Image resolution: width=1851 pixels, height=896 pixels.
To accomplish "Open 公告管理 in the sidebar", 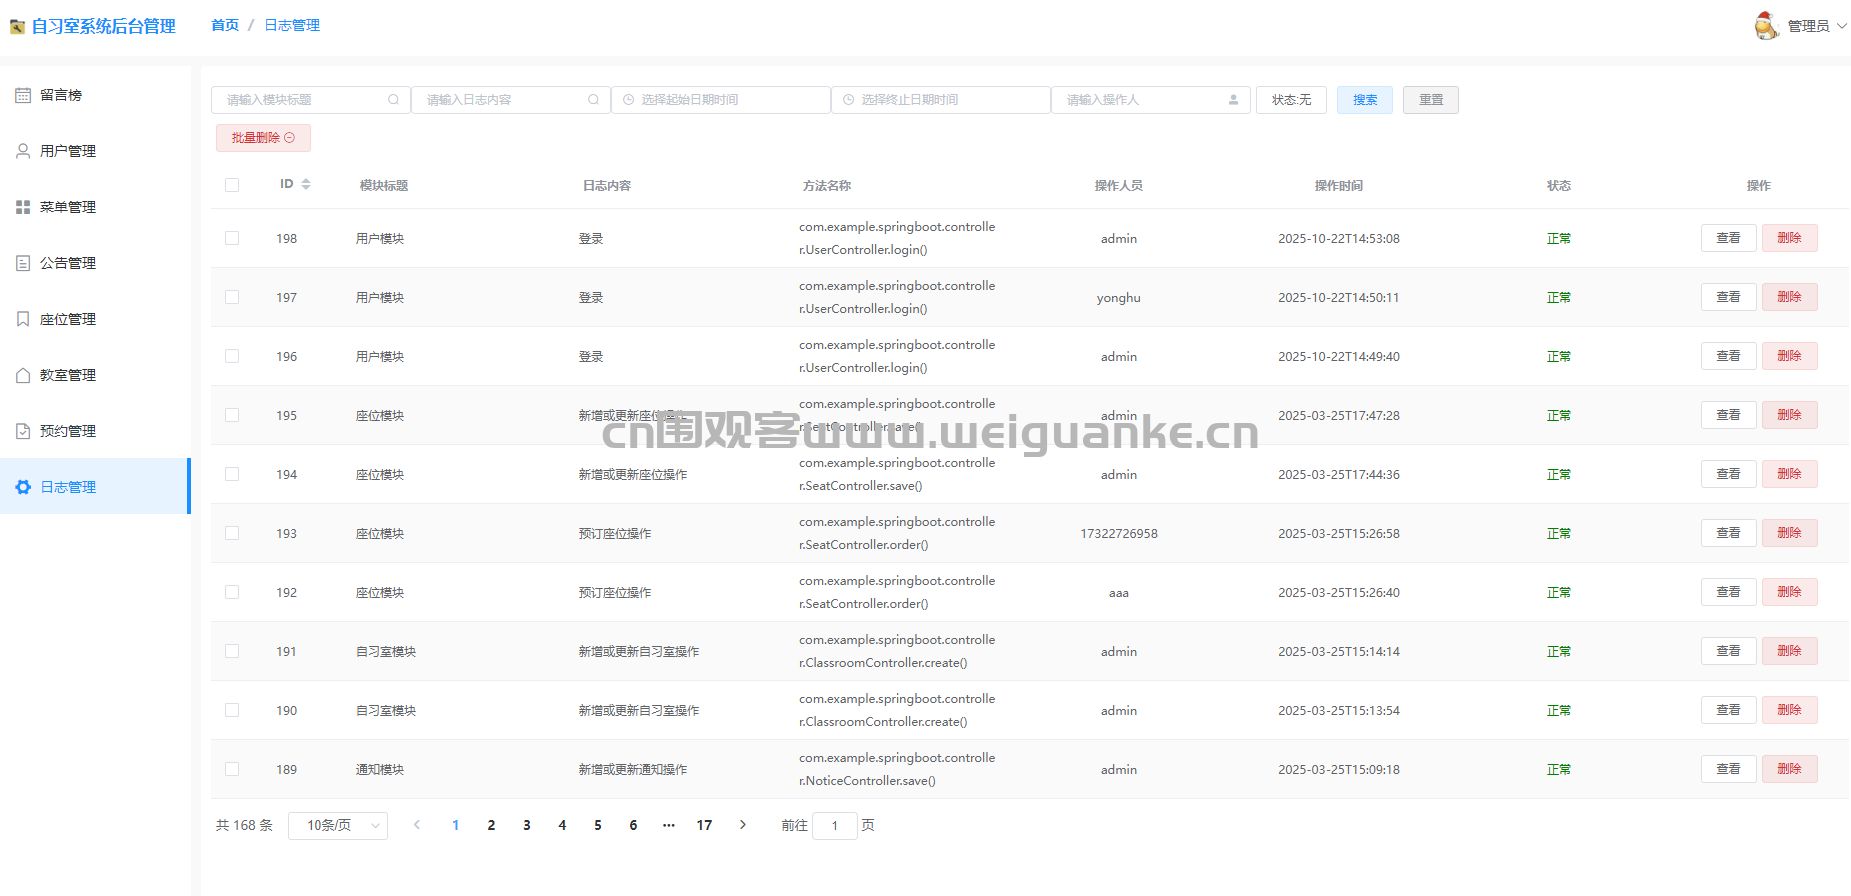I will point(68,263).
